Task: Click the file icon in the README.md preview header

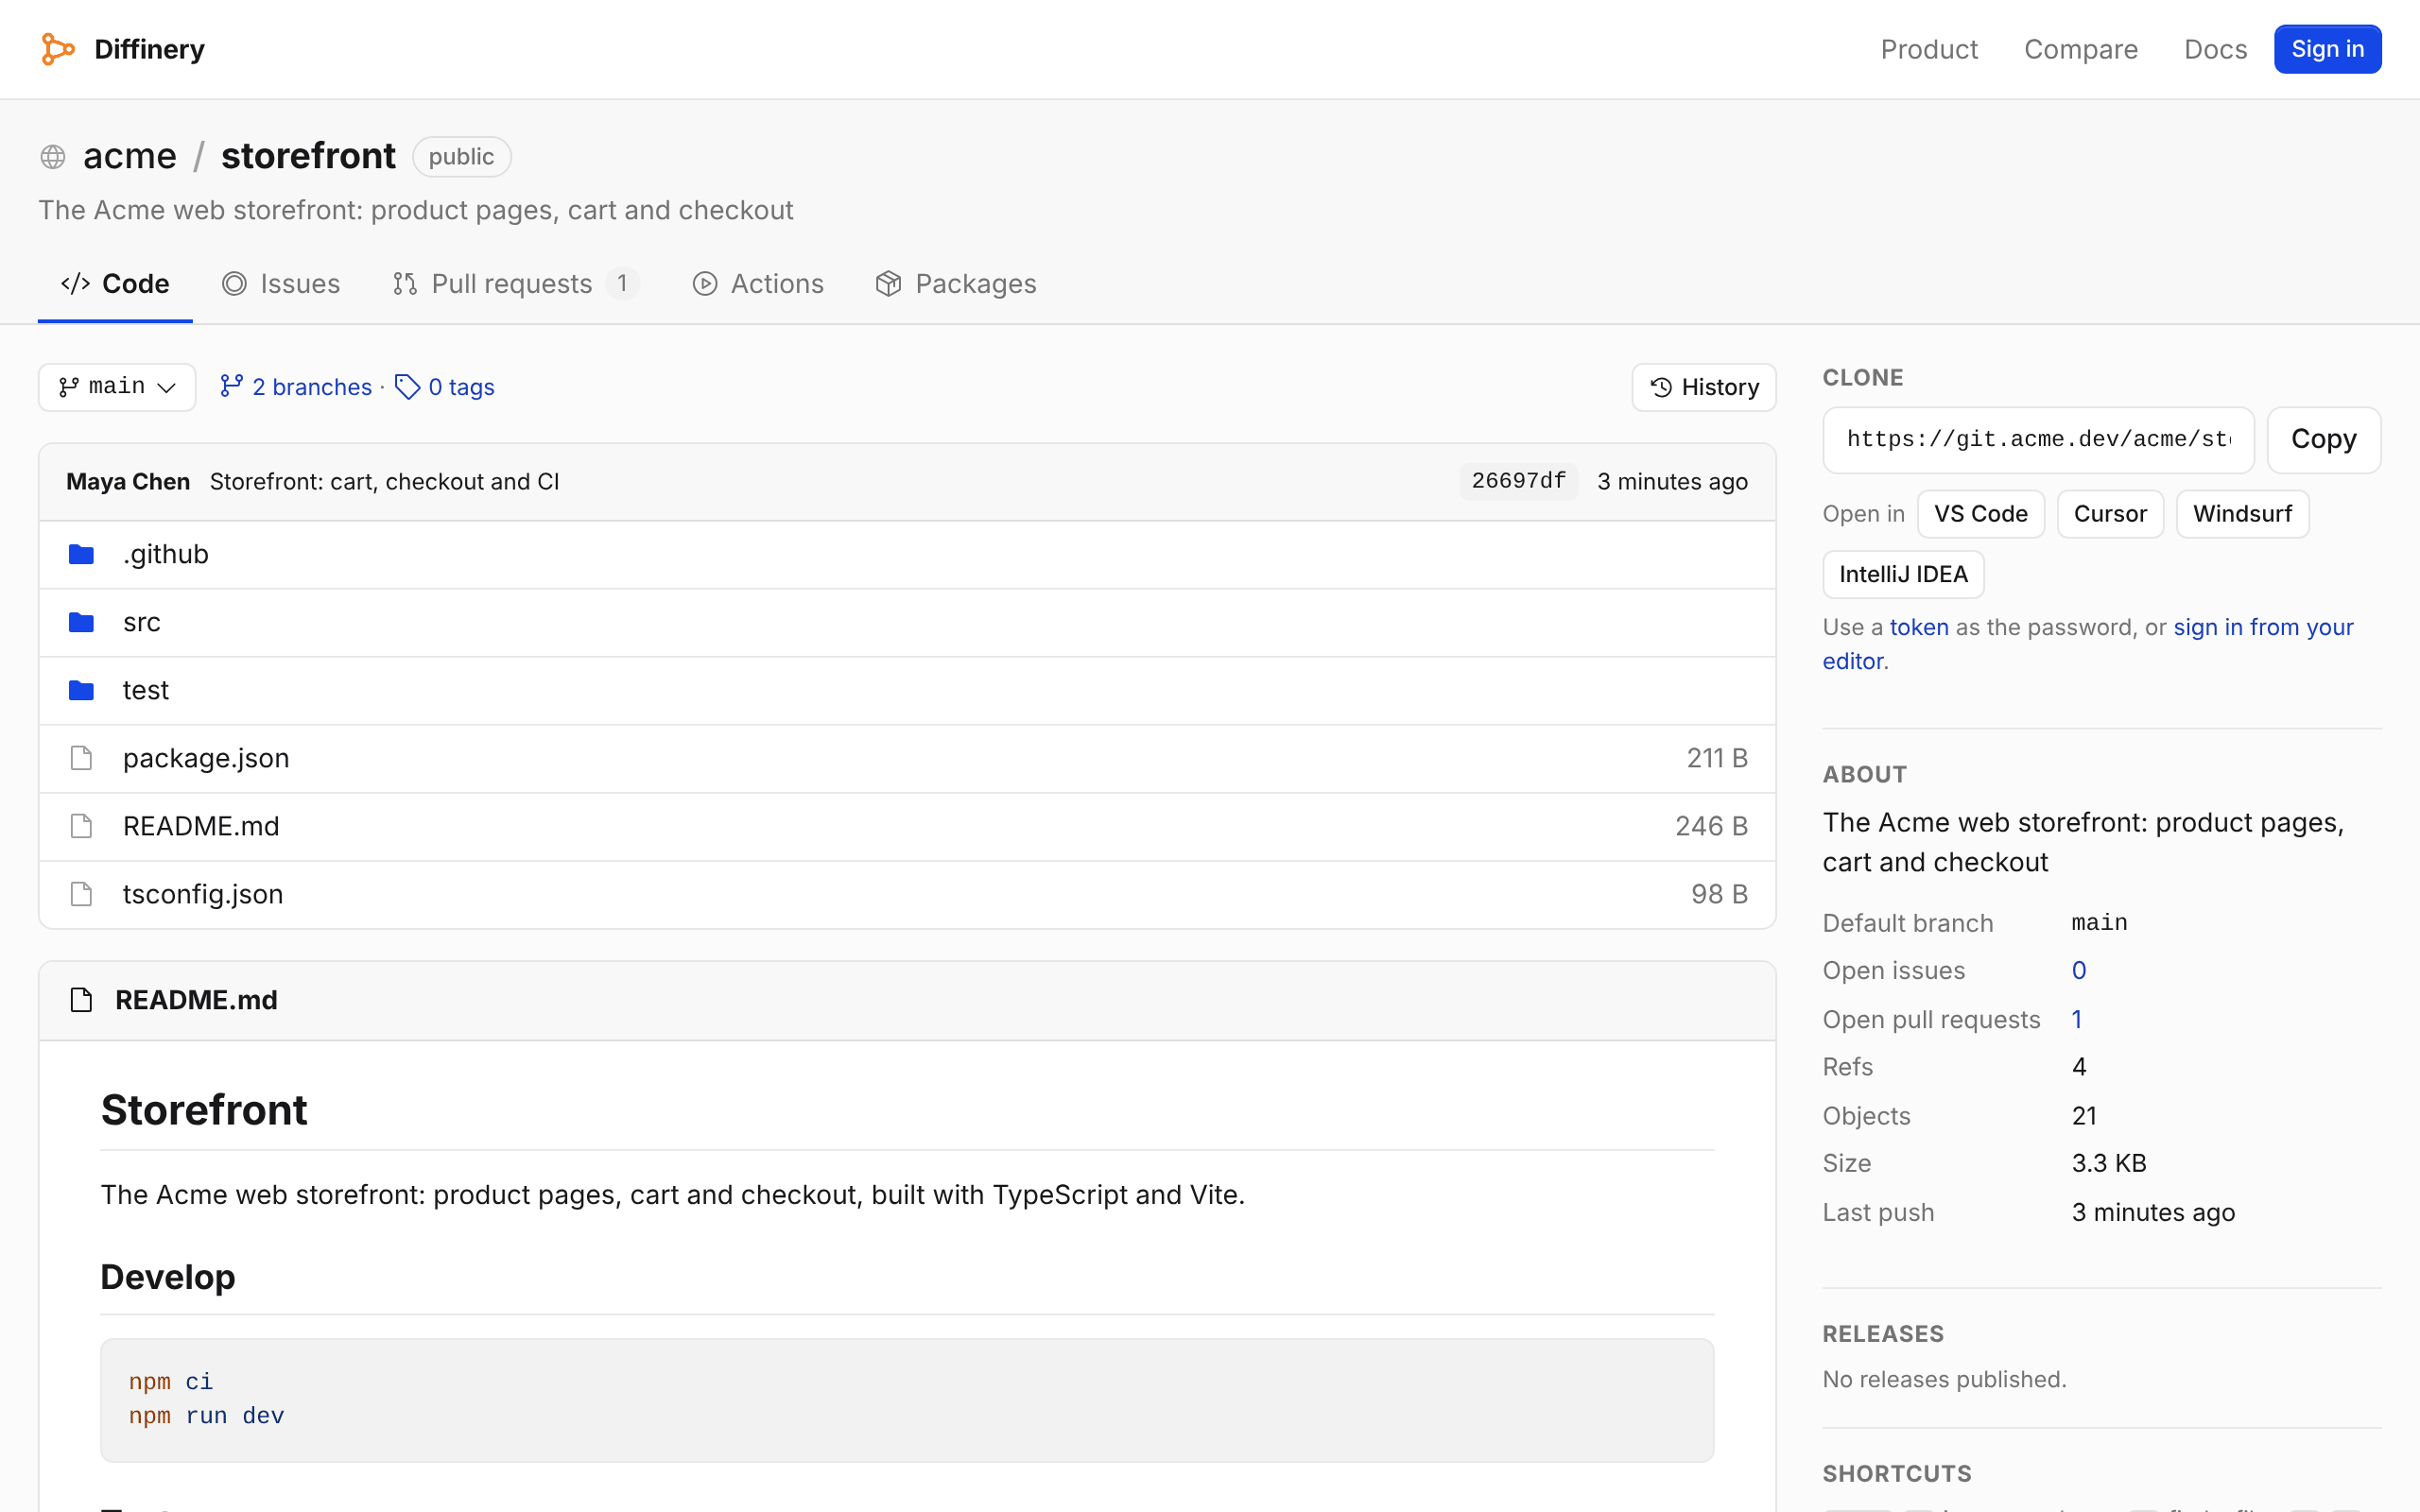Action: (81, 1000)
